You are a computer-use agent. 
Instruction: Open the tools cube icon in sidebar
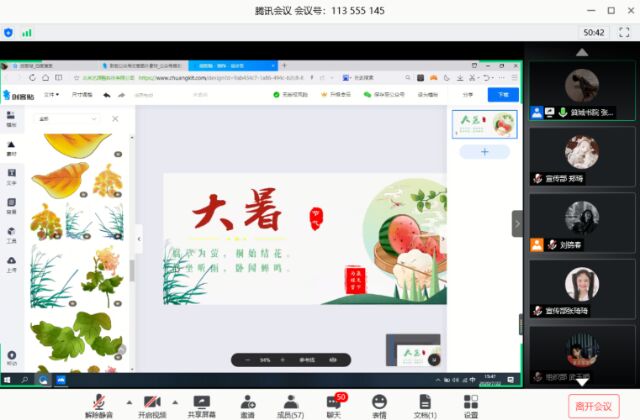pyautogui.click(x=11, y=236)
